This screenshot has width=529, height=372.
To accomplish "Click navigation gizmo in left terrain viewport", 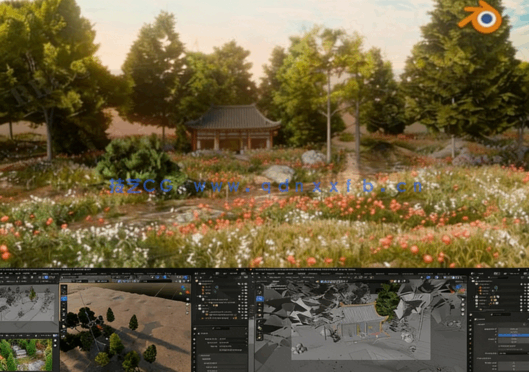I will (184, 290).
